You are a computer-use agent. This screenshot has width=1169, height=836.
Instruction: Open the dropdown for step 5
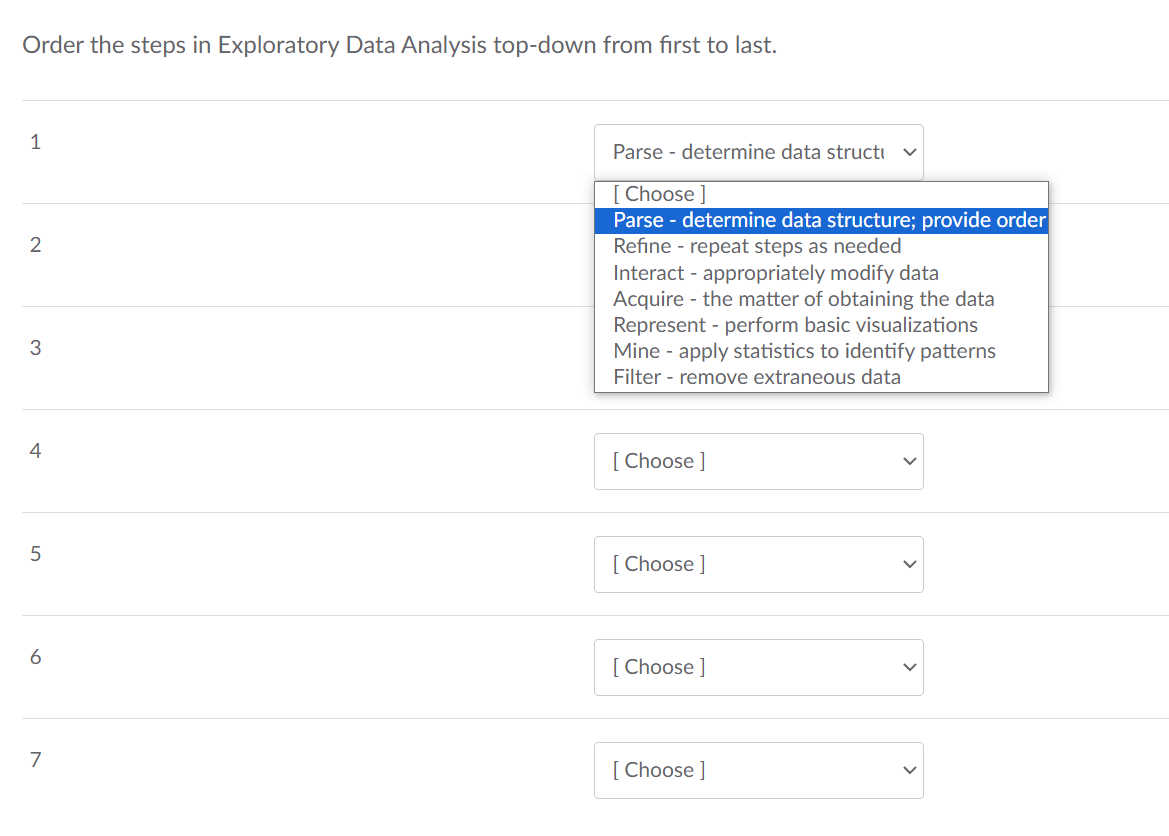click(x=758, y=564)
